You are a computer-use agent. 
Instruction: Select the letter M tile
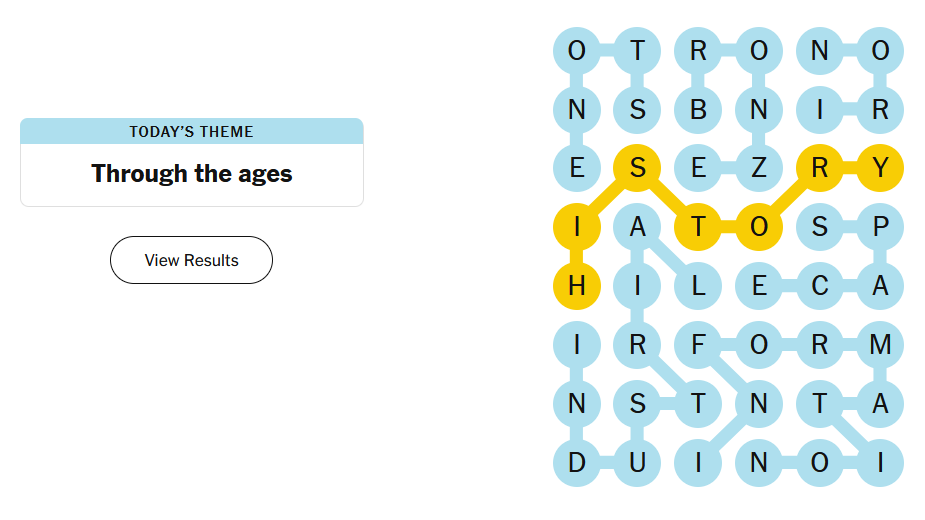coord(880,345)
